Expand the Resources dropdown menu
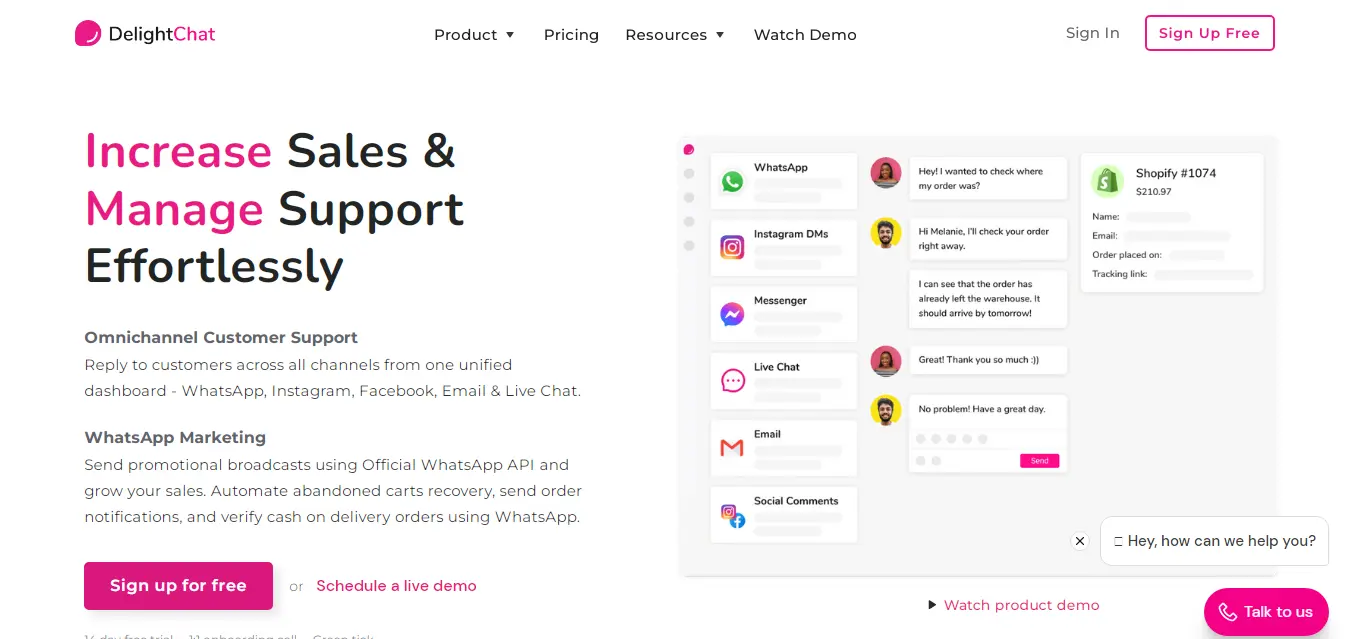Image resolution: width=1348 pixels, height=639 pixels. [675, 35]
